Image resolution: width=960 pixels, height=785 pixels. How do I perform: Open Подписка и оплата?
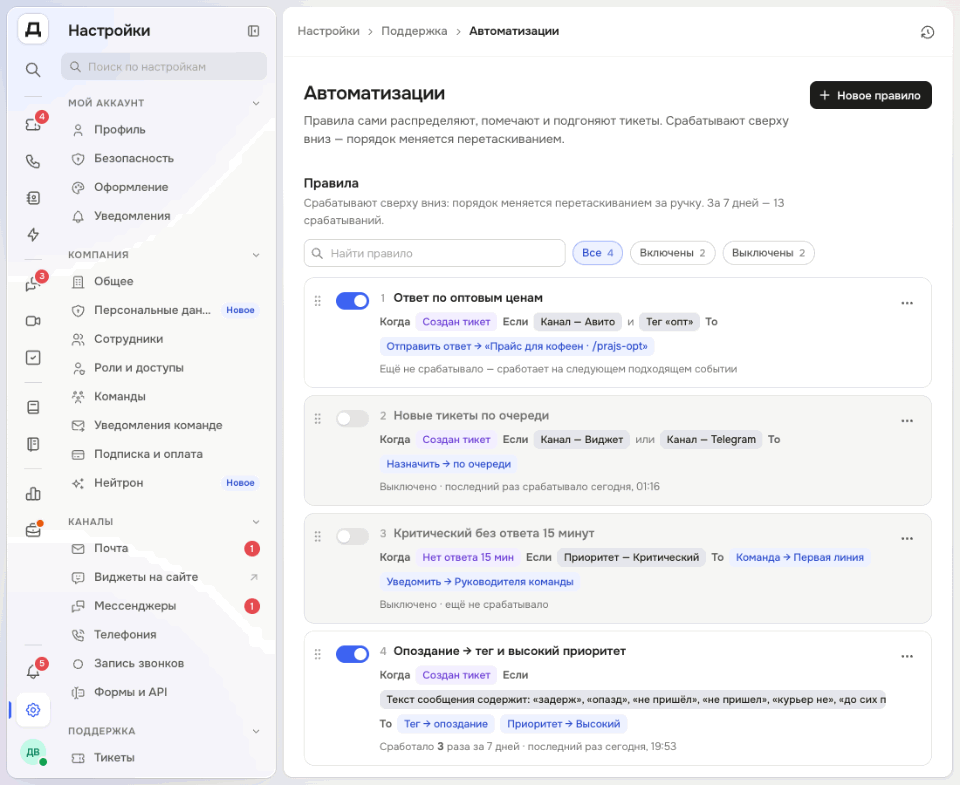click(x=164, y=454)
